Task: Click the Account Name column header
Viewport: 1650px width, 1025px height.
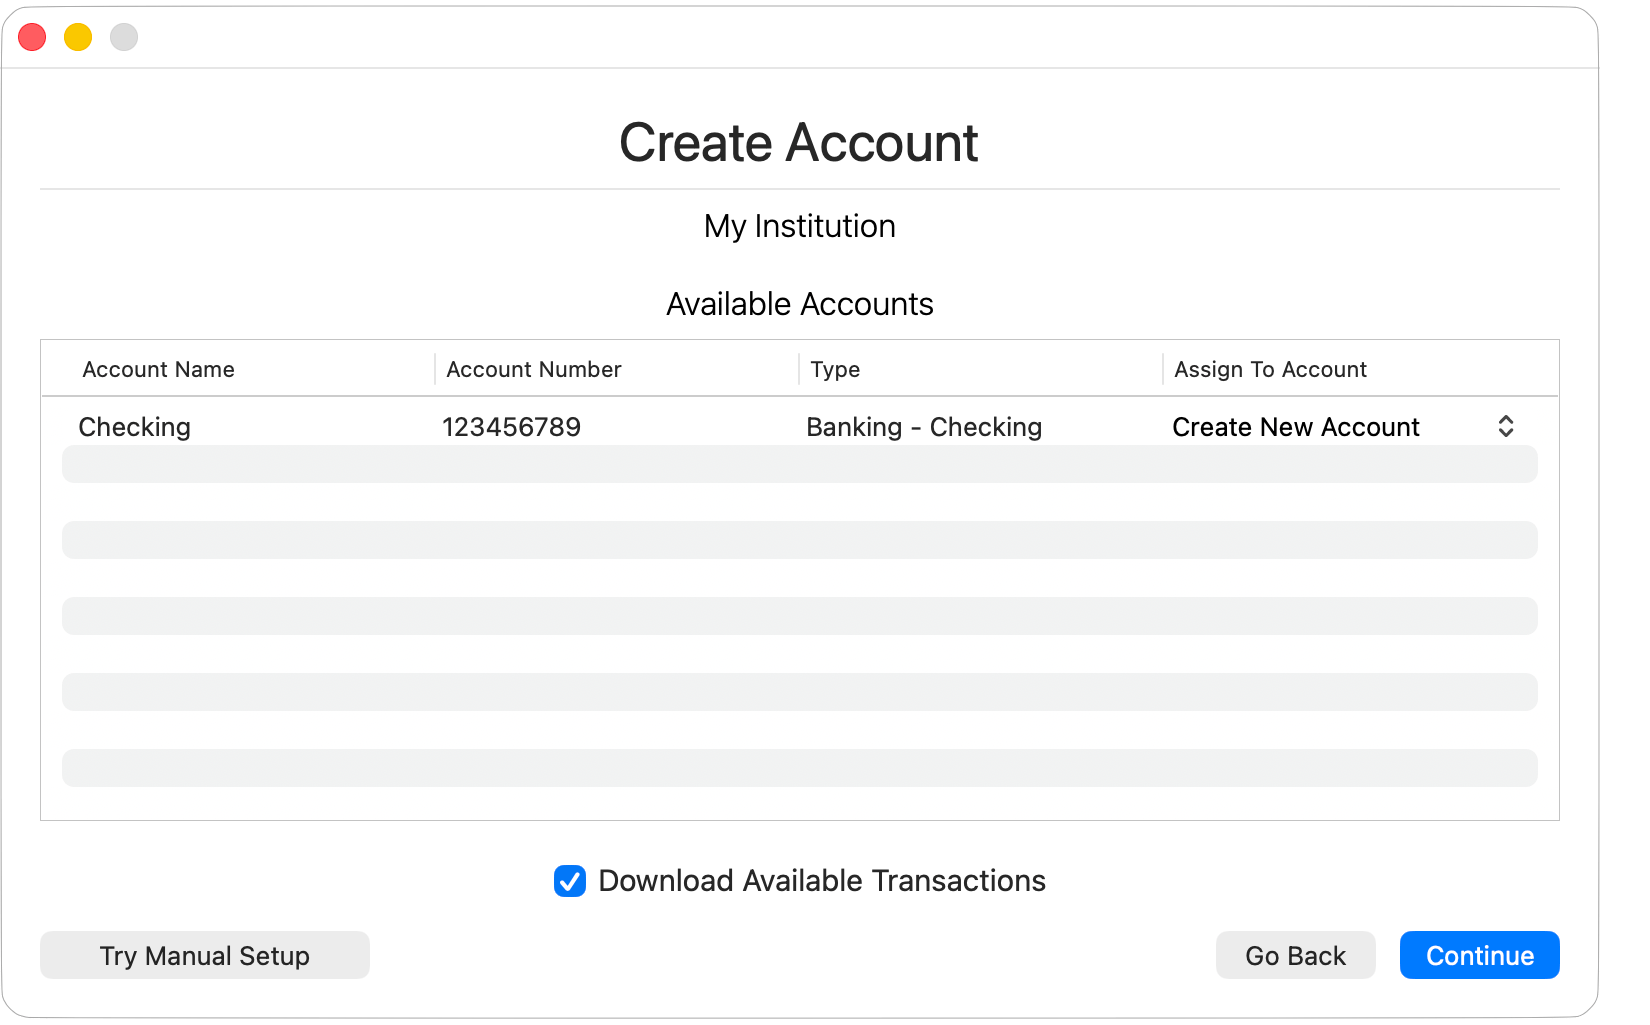Action: click(158, 369)
